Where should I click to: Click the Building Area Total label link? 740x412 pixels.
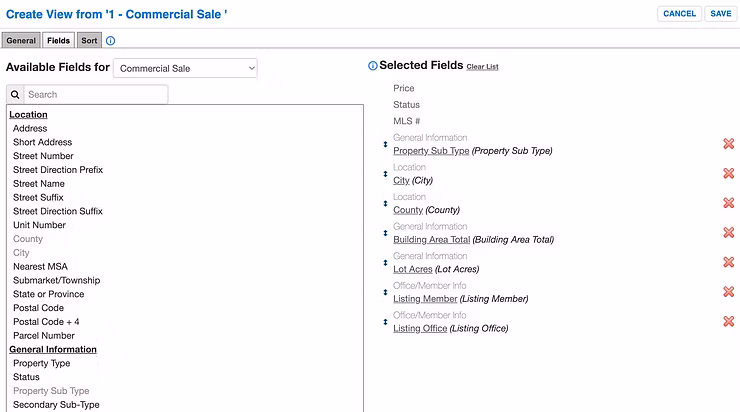click(432, 239)
